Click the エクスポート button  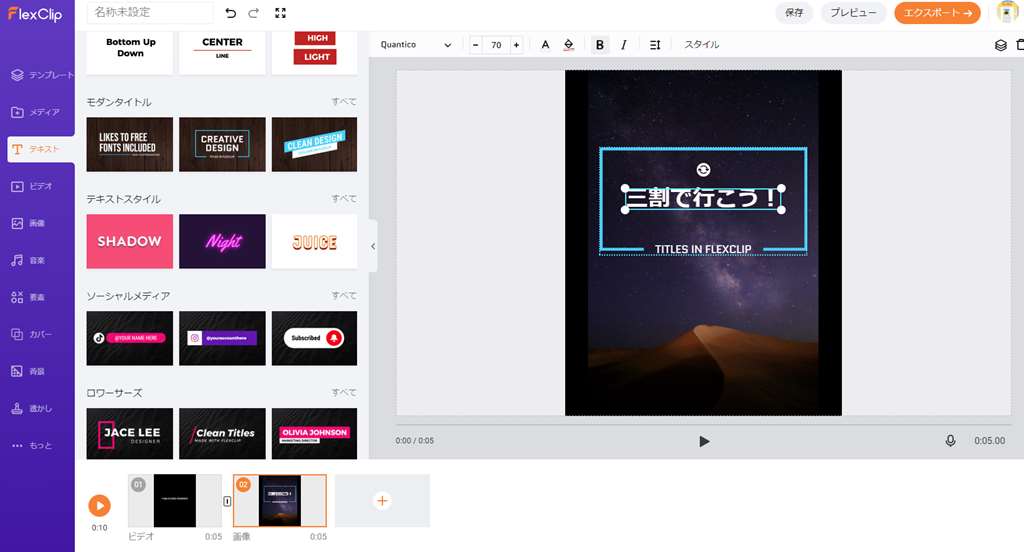click(937, 13)
